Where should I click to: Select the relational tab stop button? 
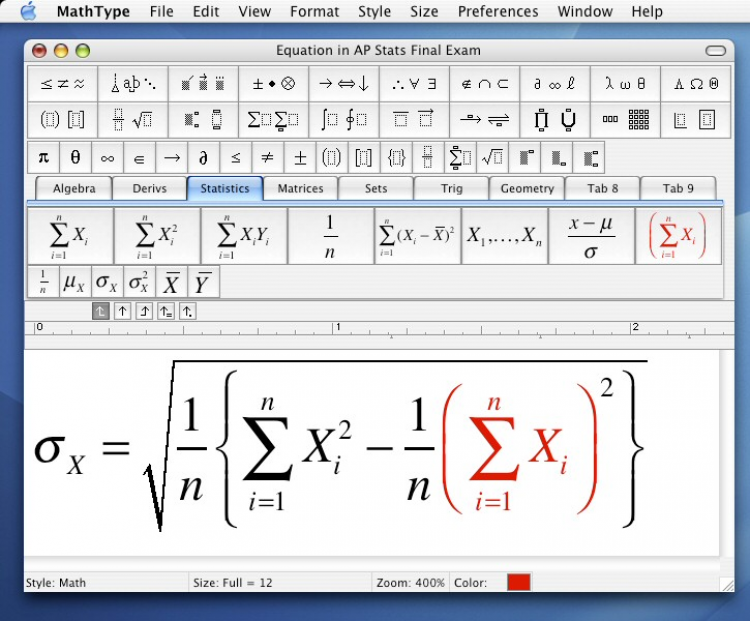click(166, 311)
